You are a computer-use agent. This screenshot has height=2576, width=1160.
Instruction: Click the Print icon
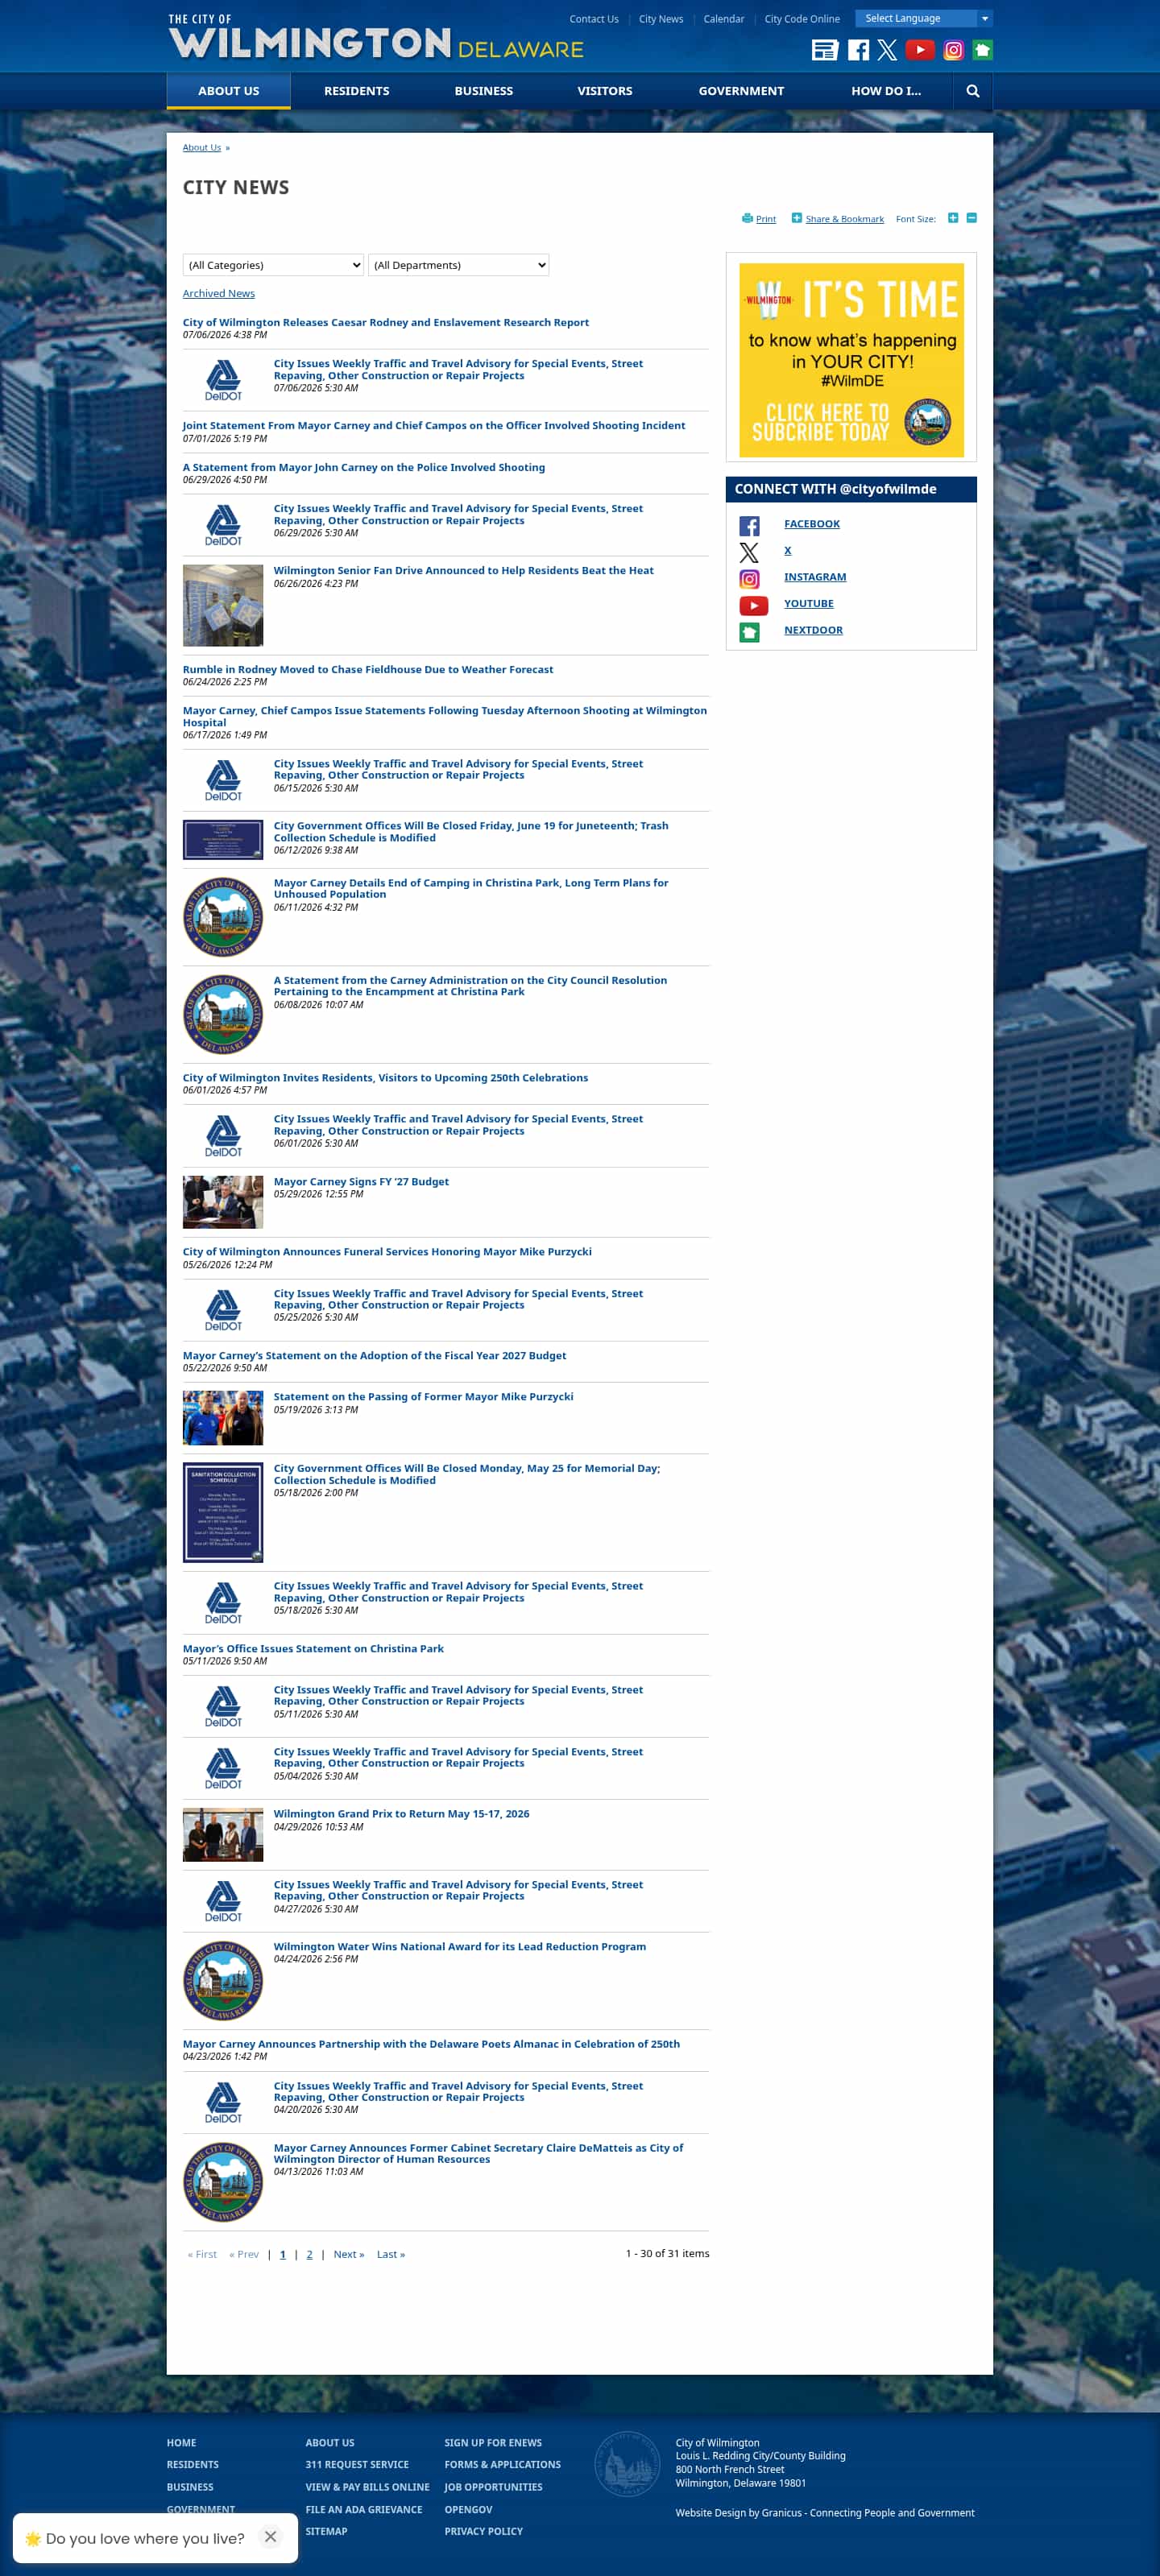pyautogui.click(x=747, y=218)
